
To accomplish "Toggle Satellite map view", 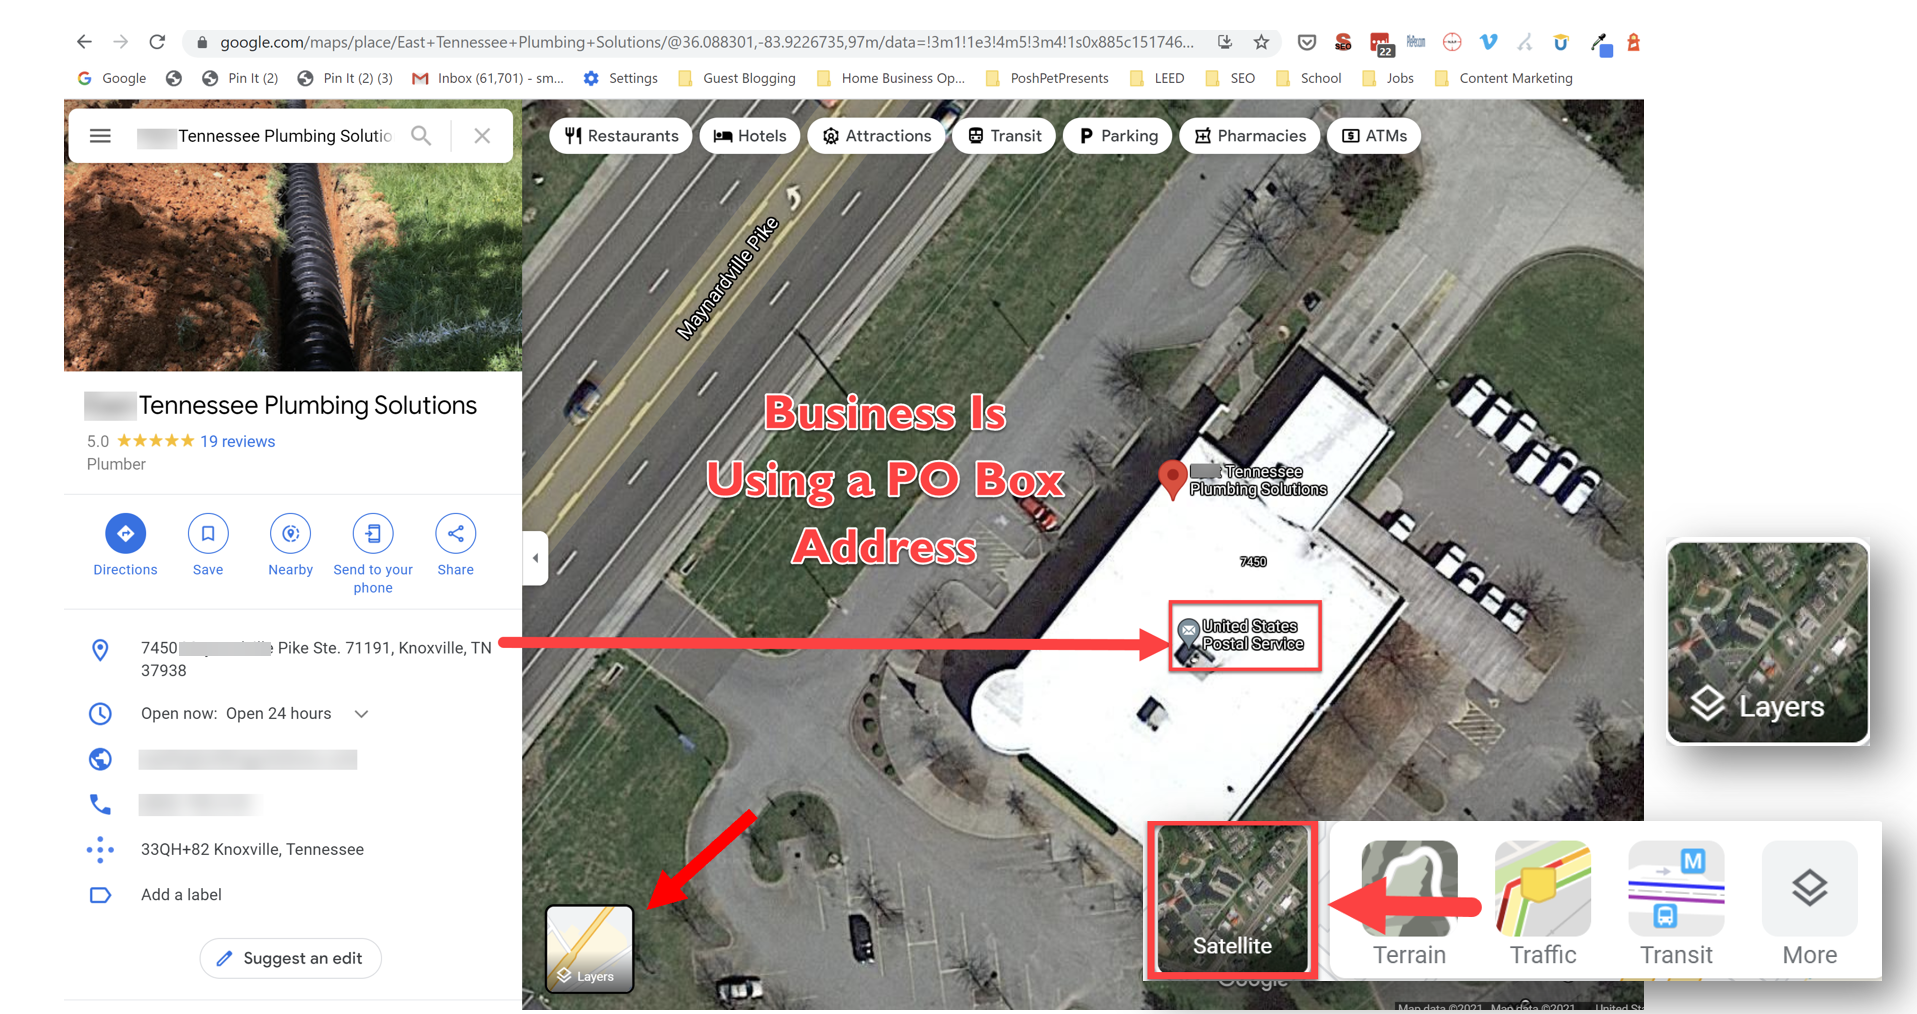I will tap(1232, 899).
